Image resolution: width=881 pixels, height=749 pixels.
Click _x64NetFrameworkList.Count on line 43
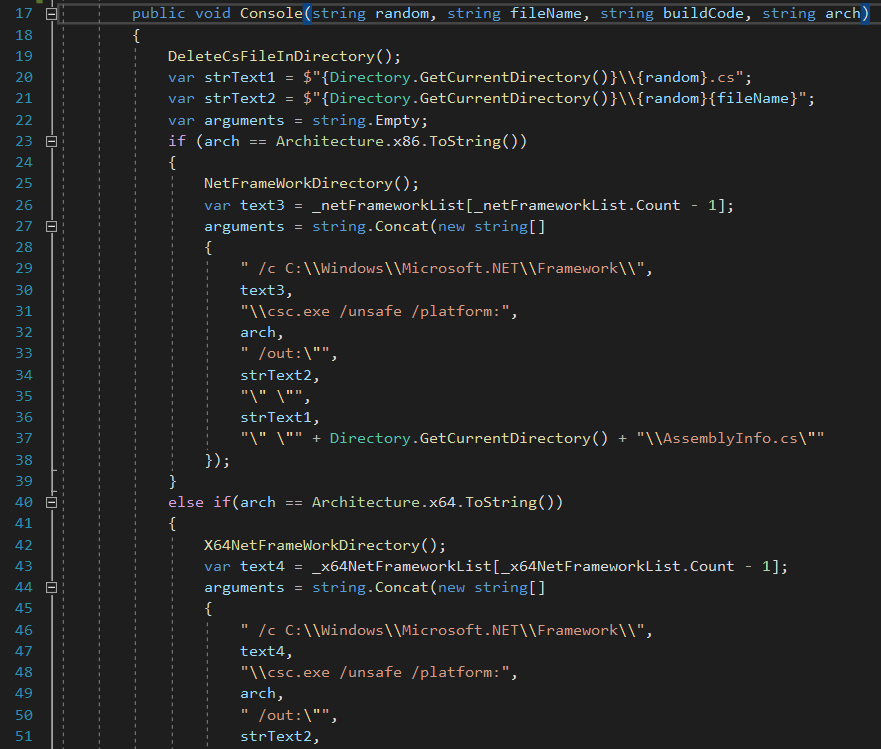617,566
